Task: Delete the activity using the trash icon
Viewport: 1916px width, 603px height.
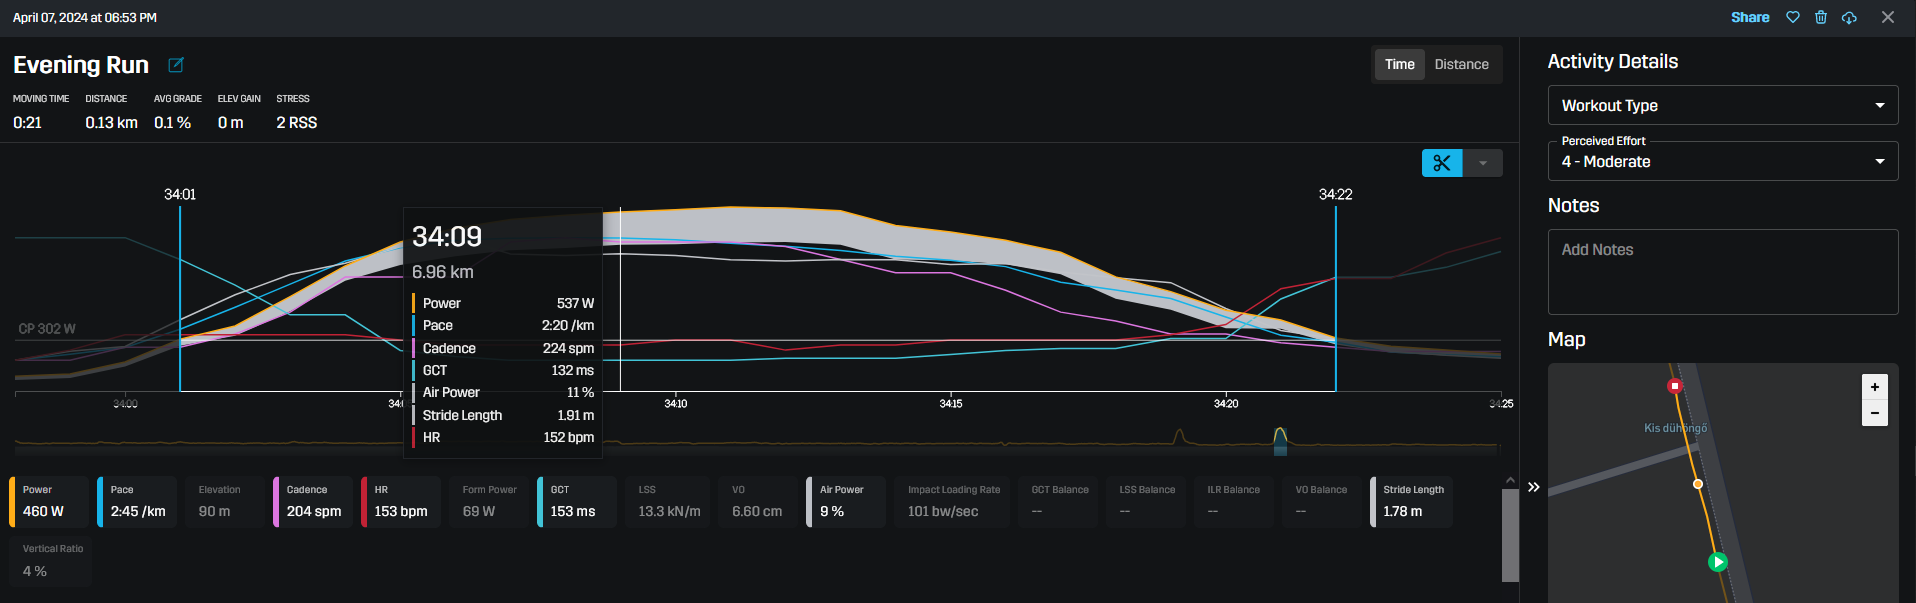Action: coord(1821,17)
